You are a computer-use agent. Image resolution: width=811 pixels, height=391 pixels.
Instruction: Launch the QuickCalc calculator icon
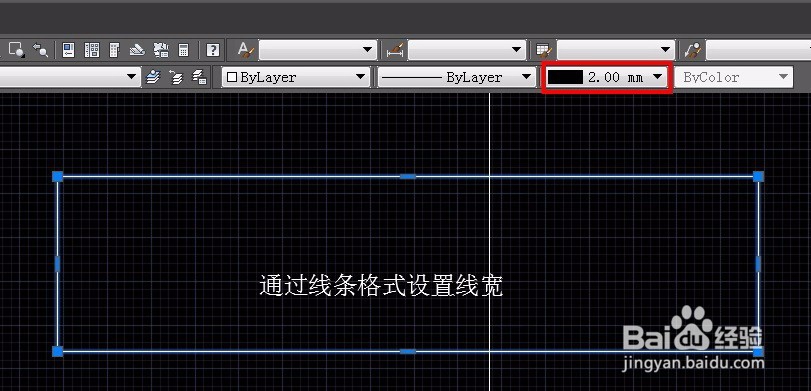(x=183, y=50)
